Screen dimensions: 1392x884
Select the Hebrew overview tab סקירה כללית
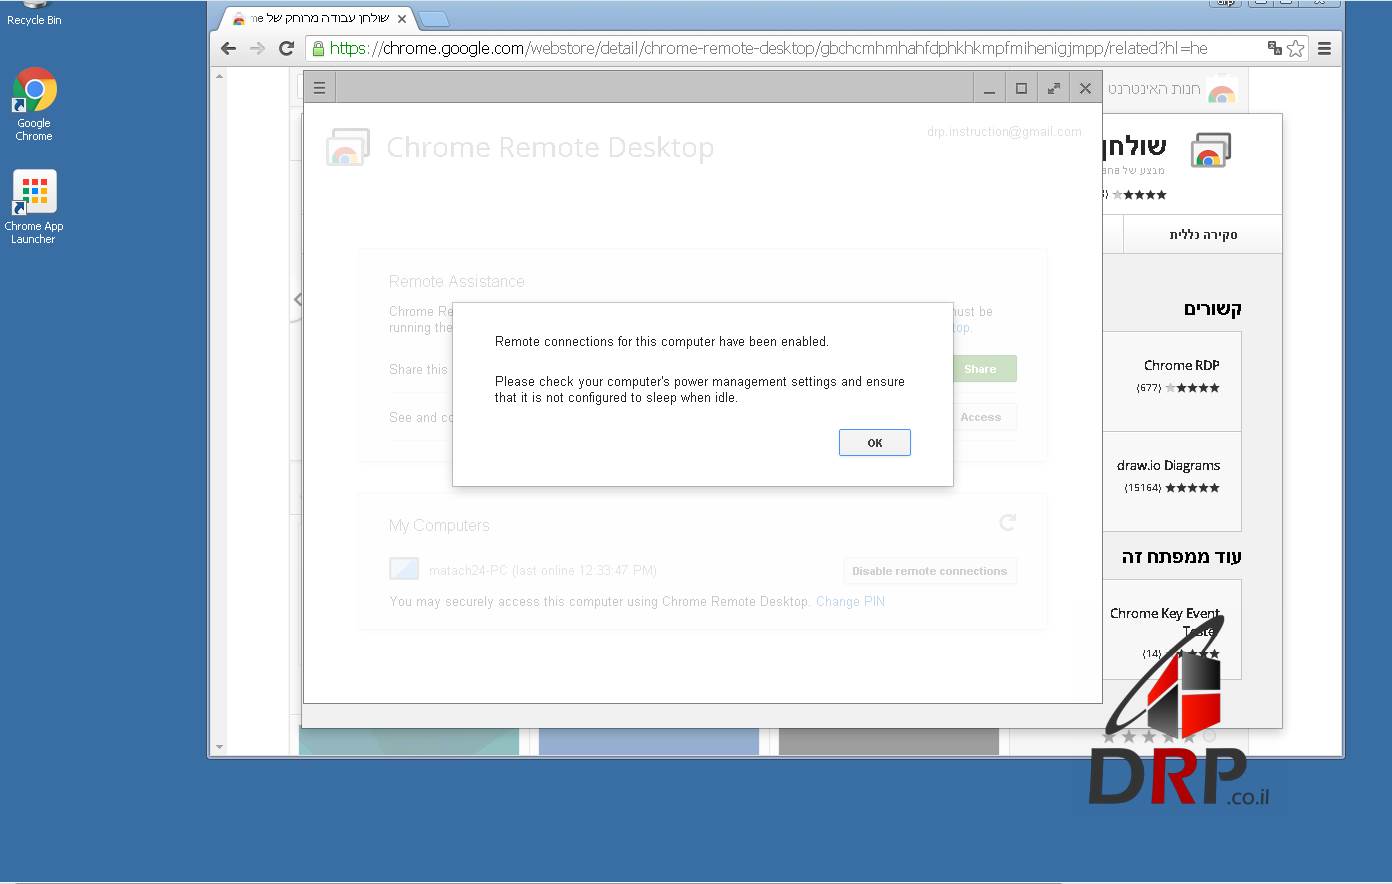tap(1203, 234)
